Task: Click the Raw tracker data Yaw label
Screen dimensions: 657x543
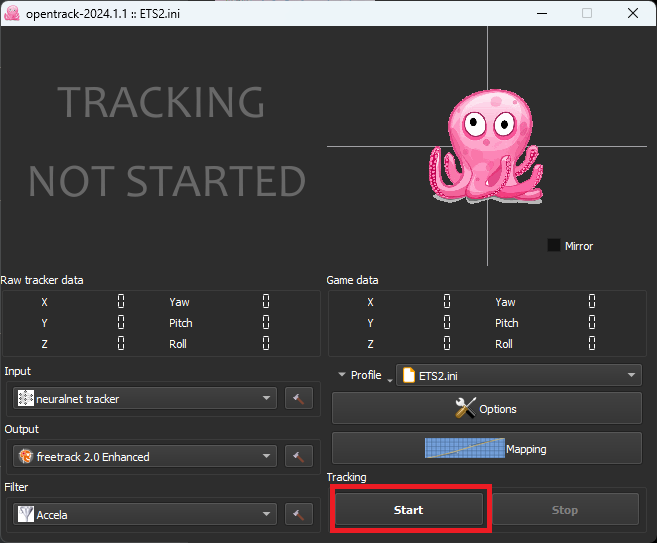Action: pos(179,302)
